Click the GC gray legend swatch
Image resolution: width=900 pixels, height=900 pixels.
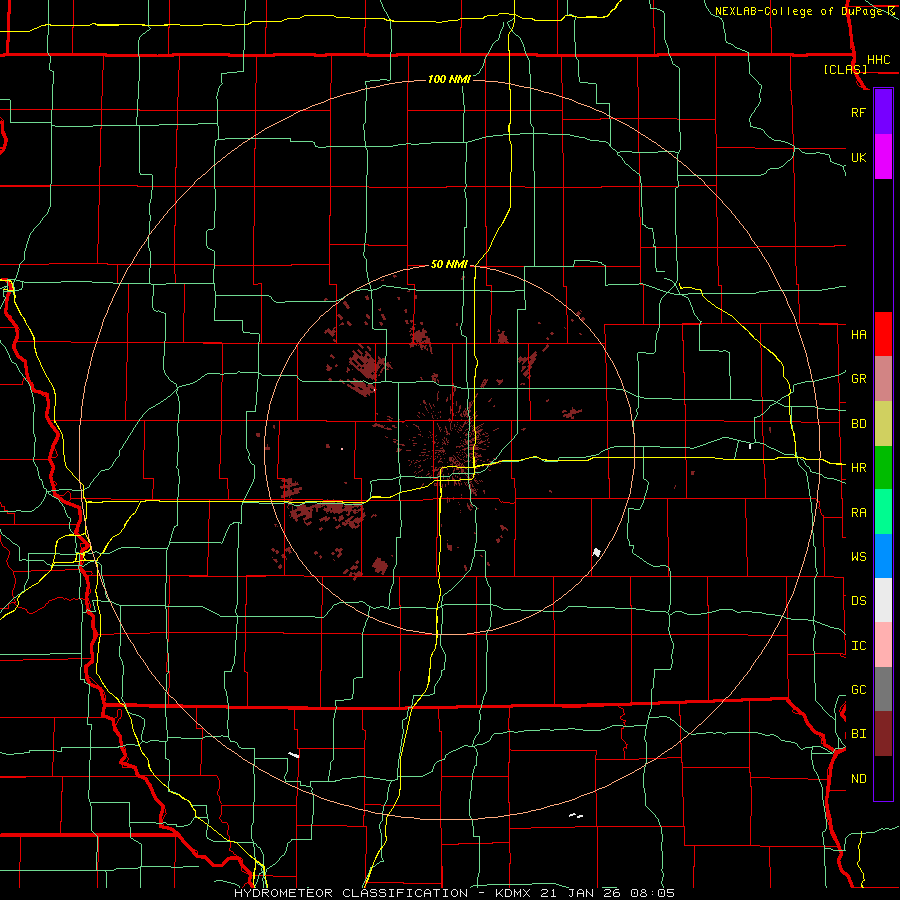tap(883, 689)
